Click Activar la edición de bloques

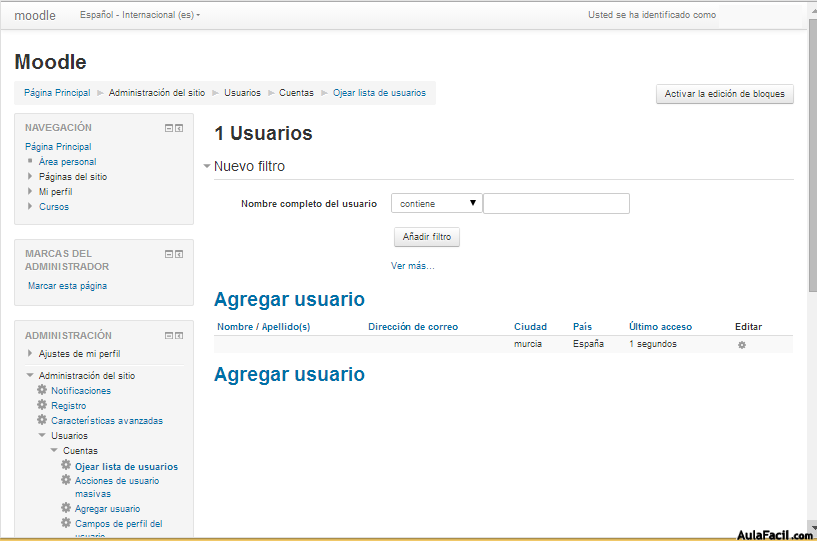(725, 94)
